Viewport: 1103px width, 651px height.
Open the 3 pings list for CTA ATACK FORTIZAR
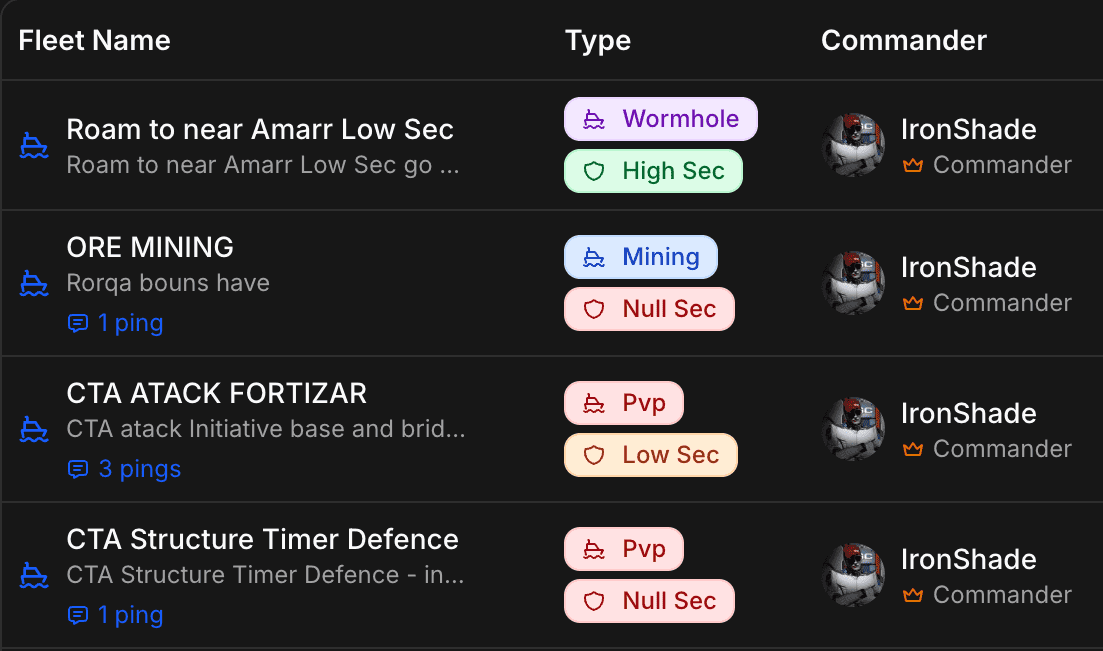tap(123, 468)
